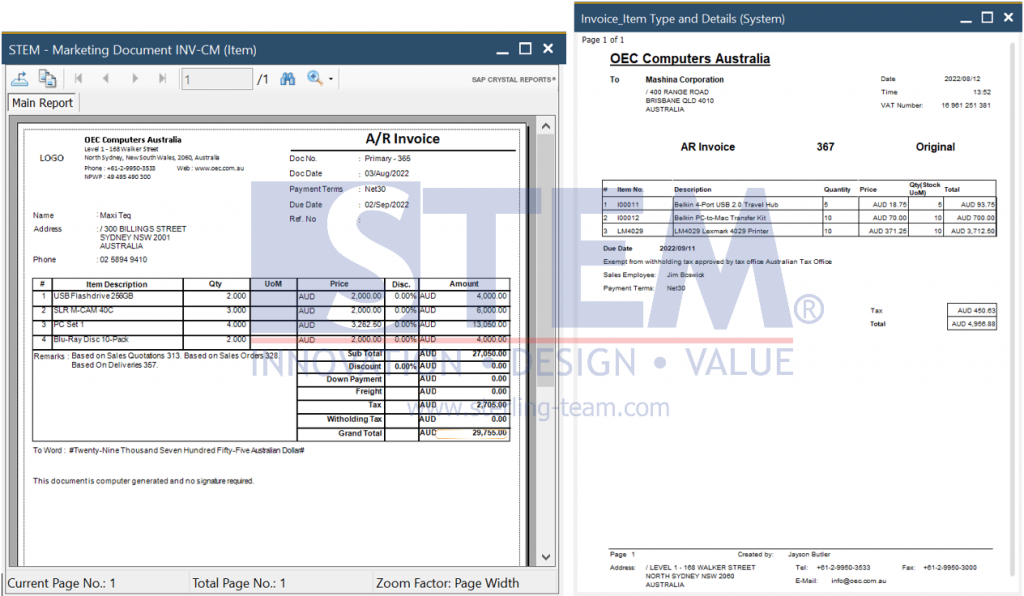Export the report using the export icon

pyautogui.click(x=21, y=78)
